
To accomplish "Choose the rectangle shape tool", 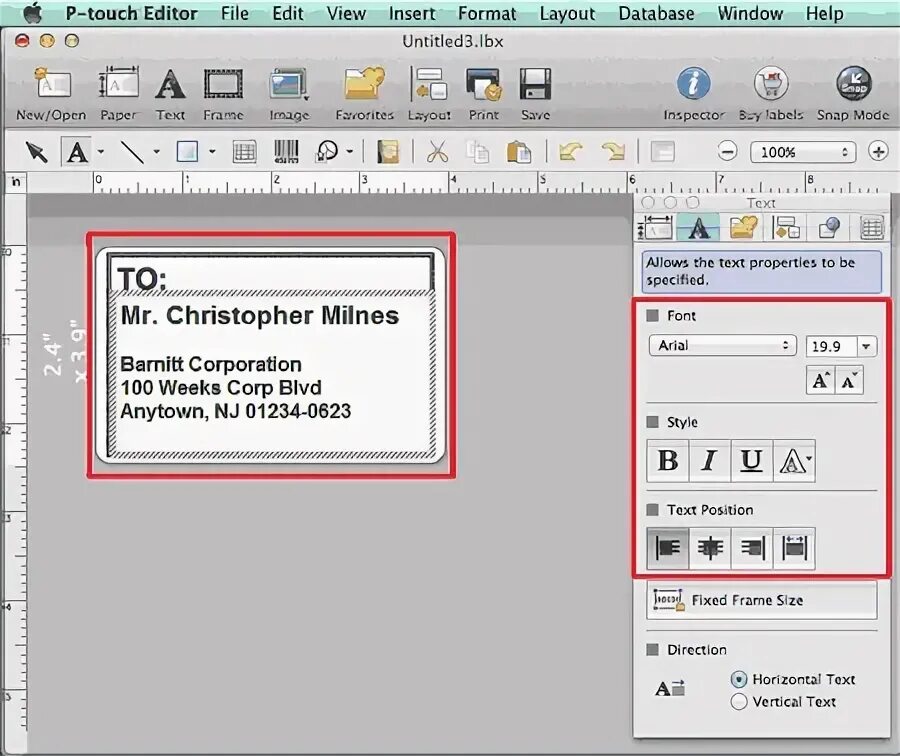I will click(x=187, y=152).
